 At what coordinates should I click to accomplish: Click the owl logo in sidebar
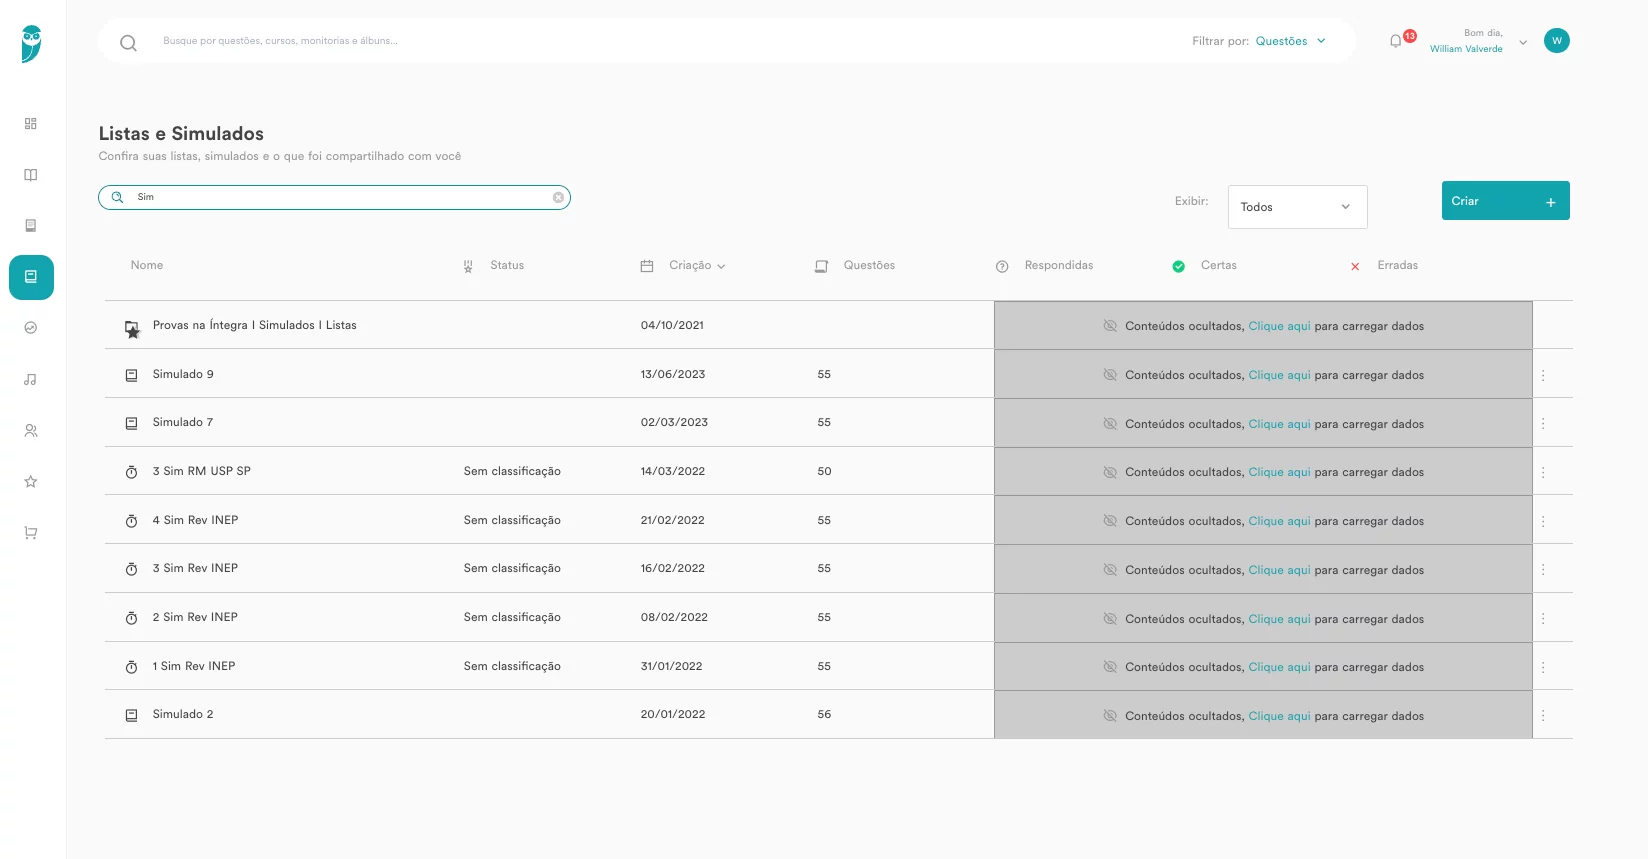[32, 44]
